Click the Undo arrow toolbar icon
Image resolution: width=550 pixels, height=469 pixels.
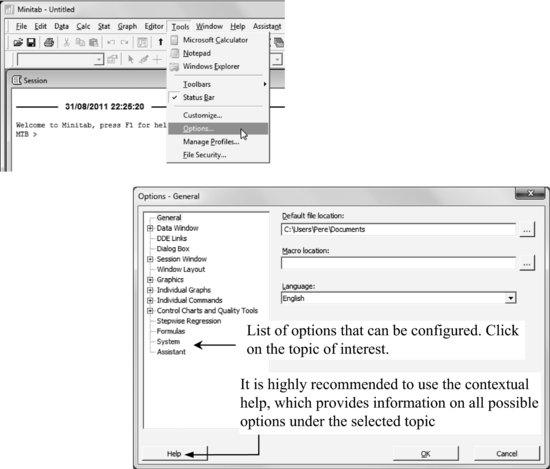111,42
